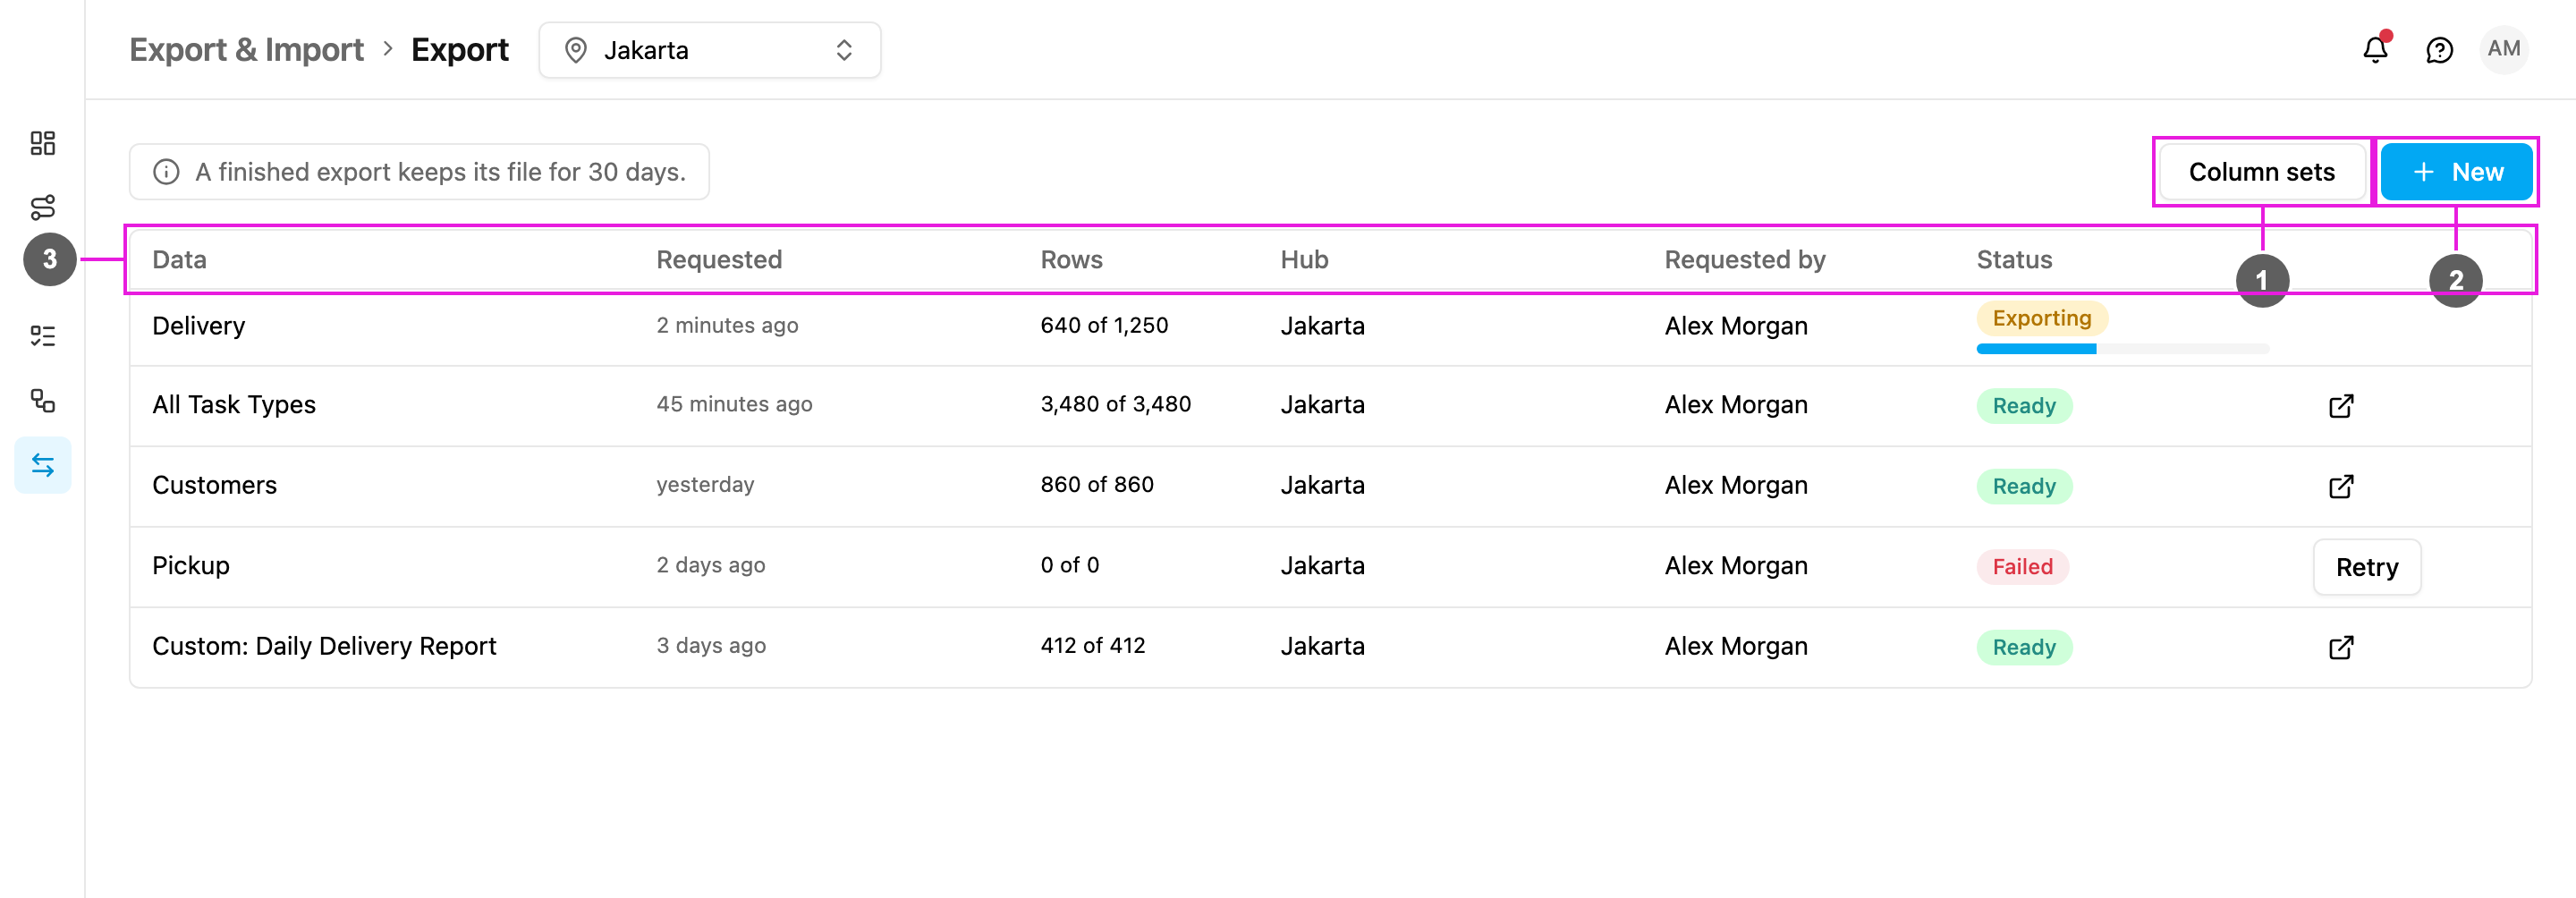The height and width of the screenshot is (898, 2576).
Task: Open notifications bell
Action: point(2376,49)
